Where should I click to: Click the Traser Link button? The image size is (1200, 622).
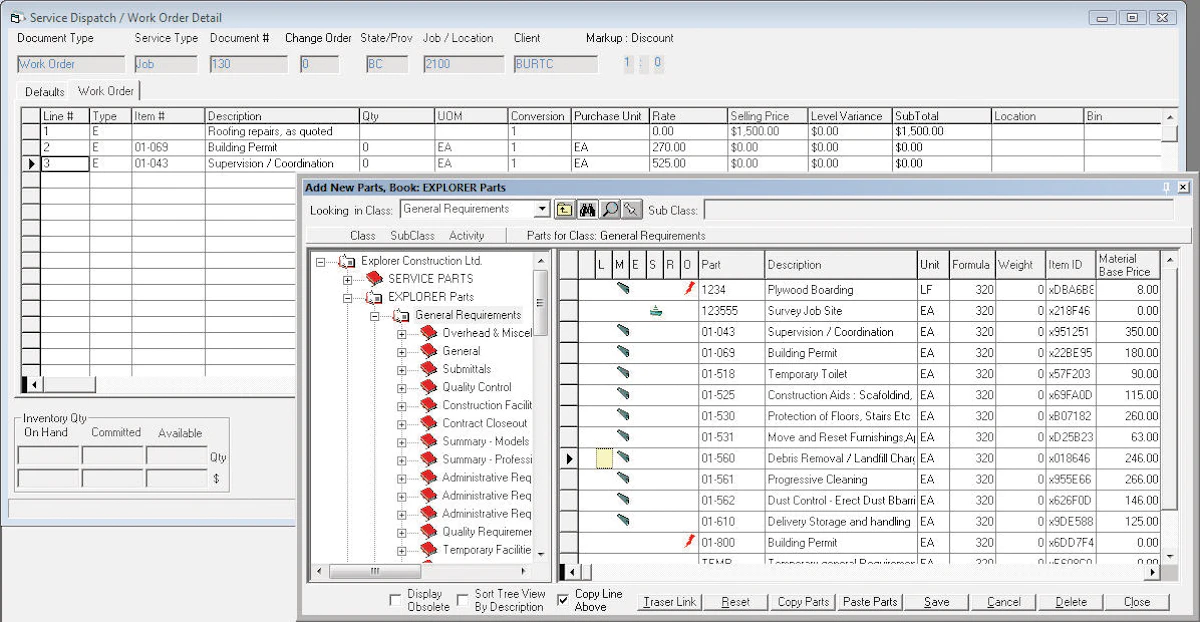pos(670,602)
